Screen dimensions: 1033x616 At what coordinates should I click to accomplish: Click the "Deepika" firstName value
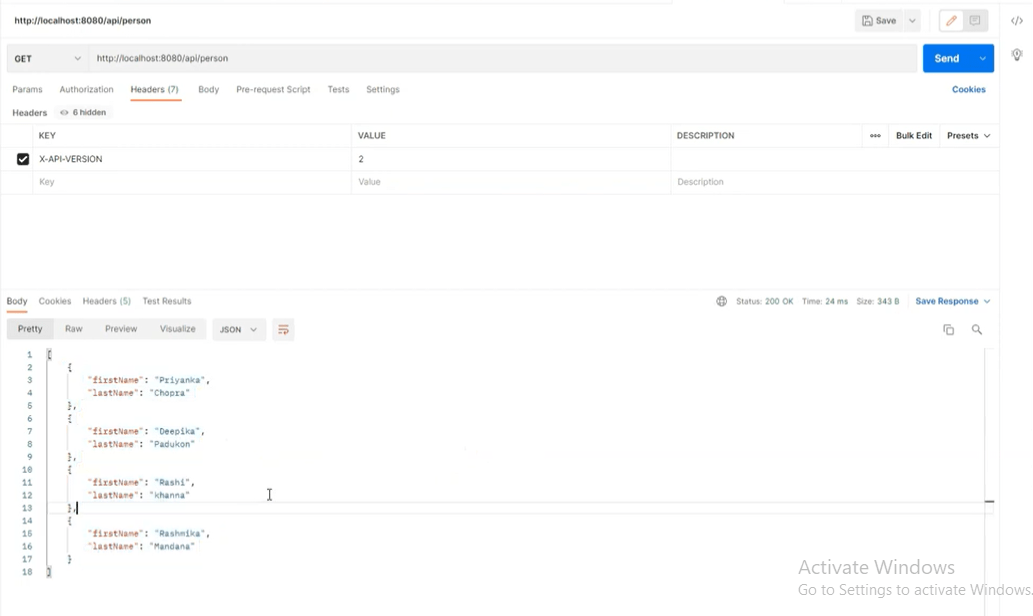tap(177, 432)
